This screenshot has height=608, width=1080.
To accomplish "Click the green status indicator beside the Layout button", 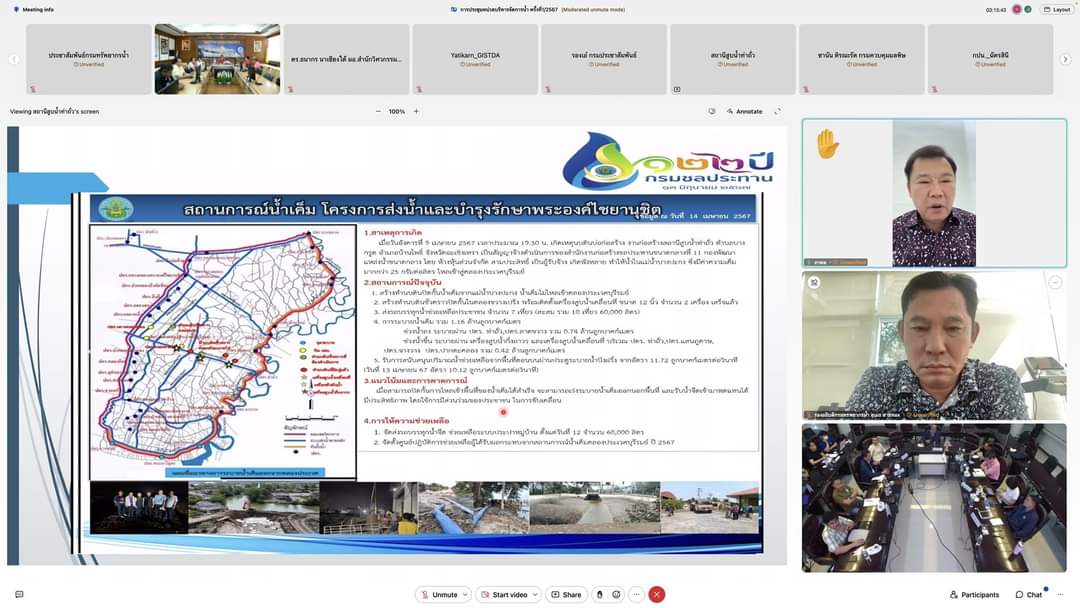I will tap(1028, 10).
